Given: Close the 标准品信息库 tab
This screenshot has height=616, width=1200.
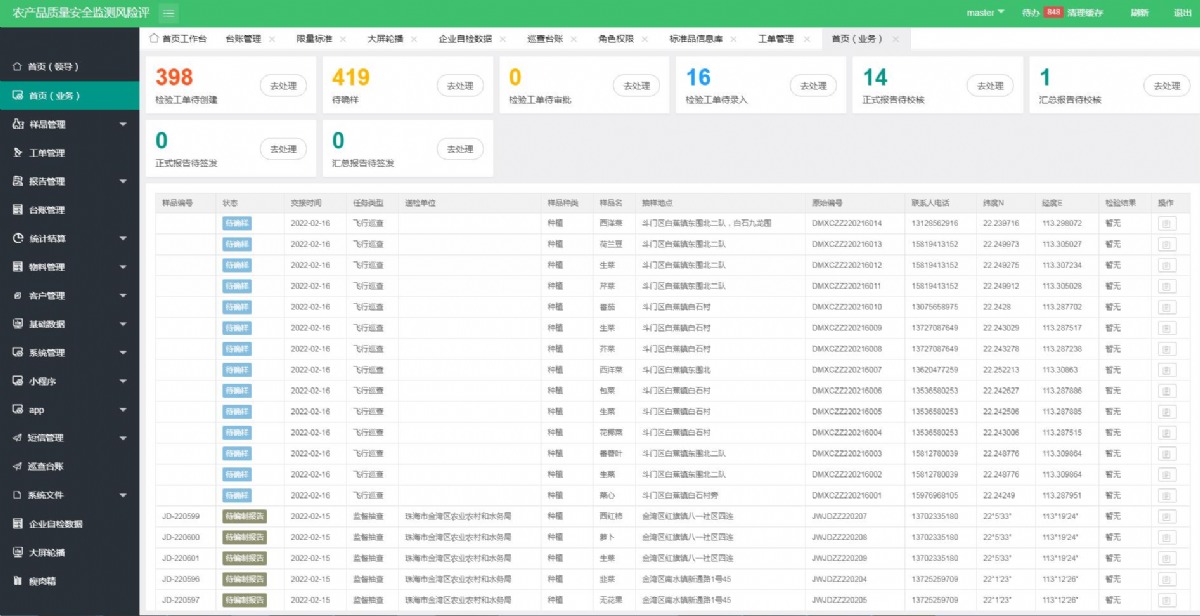Looking at the screenshot, I should point(733,39).
